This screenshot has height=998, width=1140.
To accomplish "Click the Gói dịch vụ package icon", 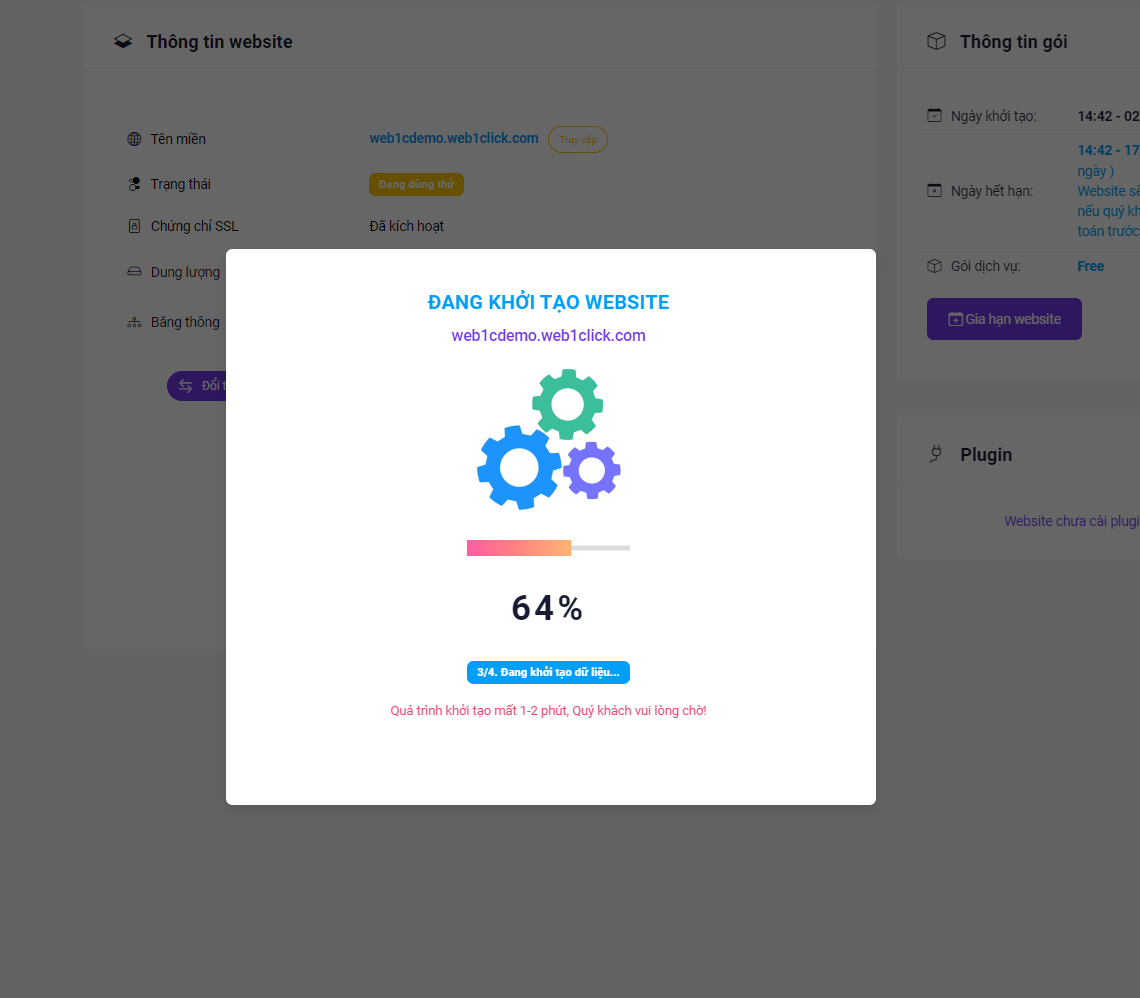I will (934, 266).
